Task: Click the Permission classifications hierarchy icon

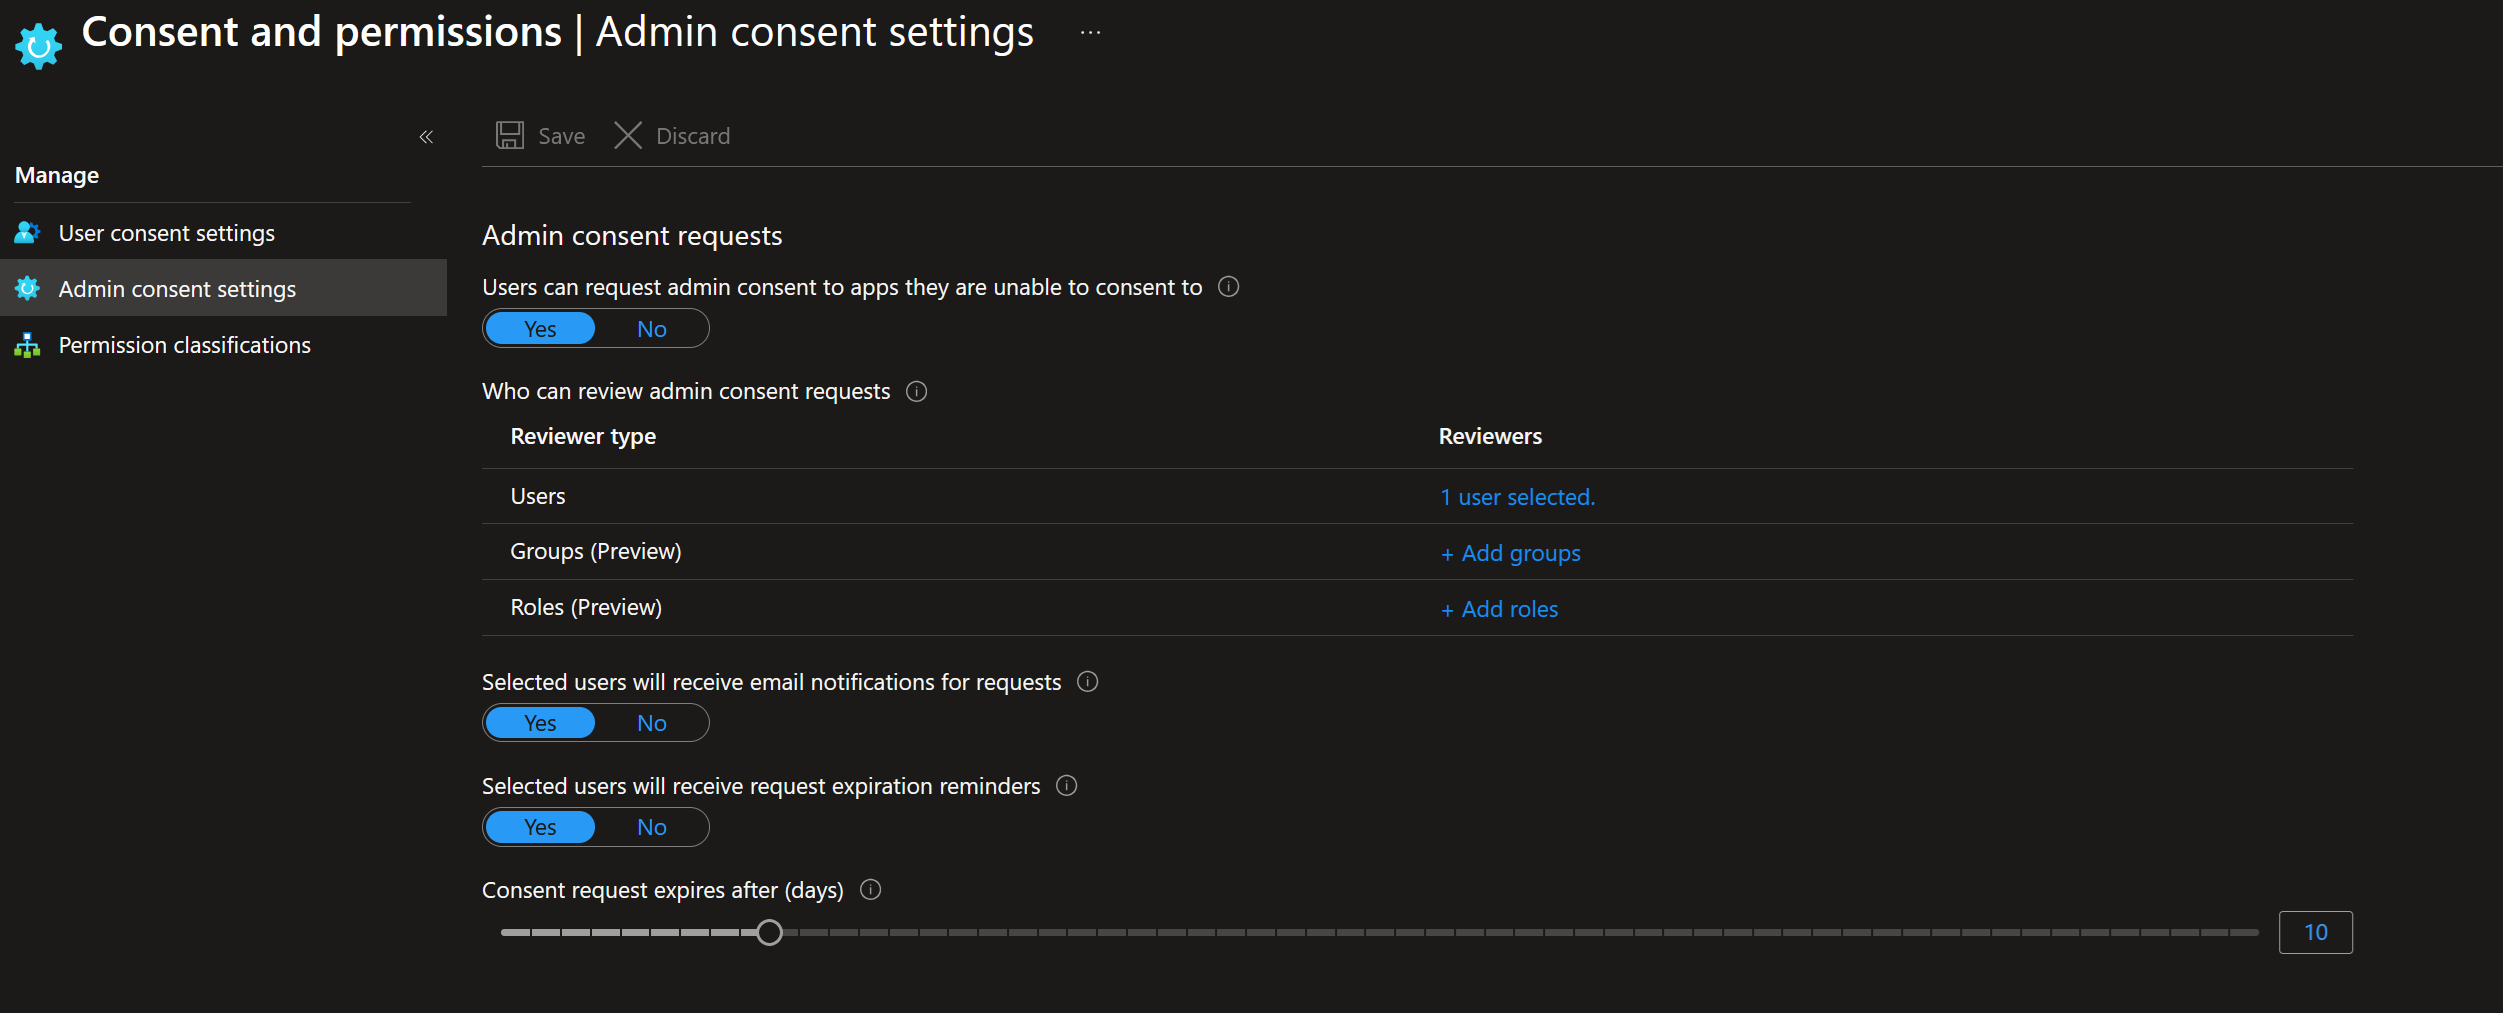Action: point(27,345)
